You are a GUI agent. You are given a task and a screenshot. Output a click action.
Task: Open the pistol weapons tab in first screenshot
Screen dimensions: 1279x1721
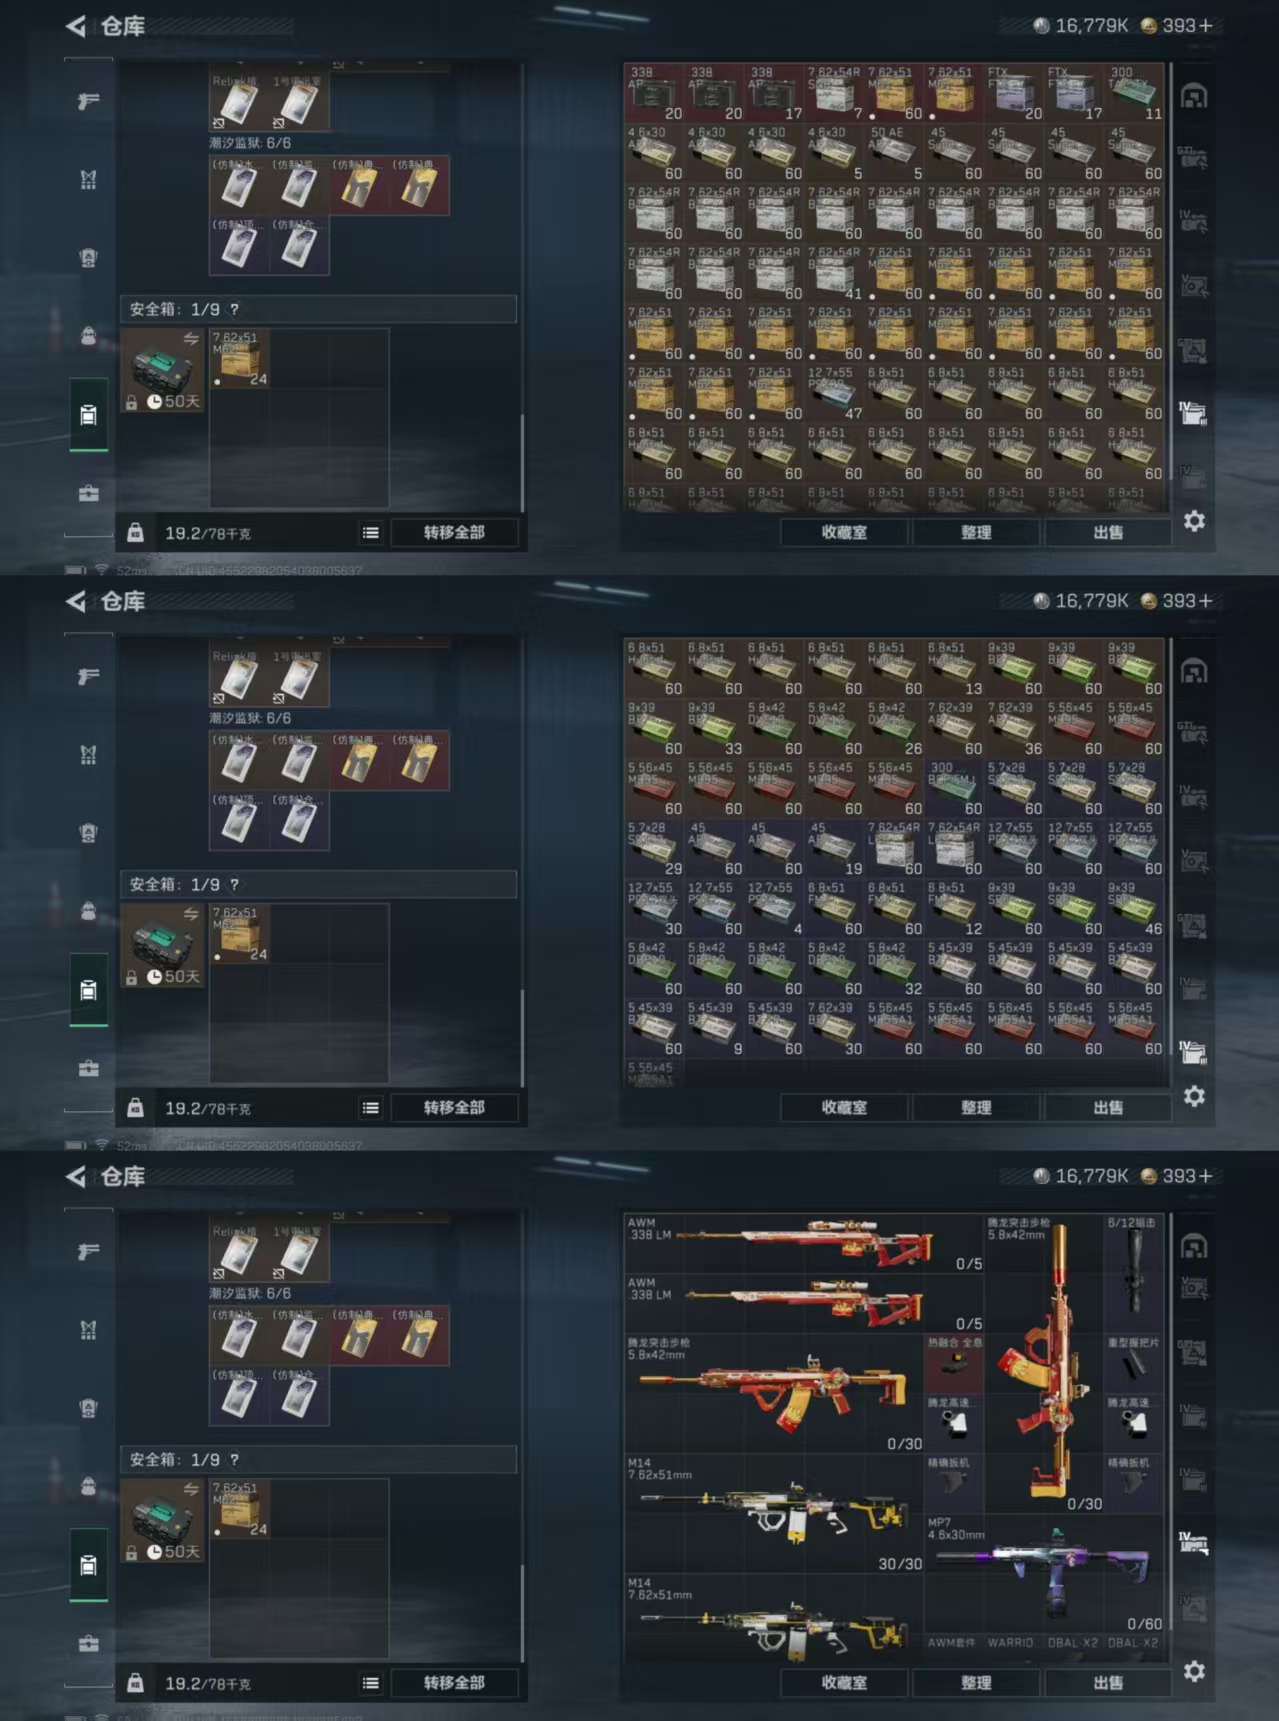click(x=88, y=100)
